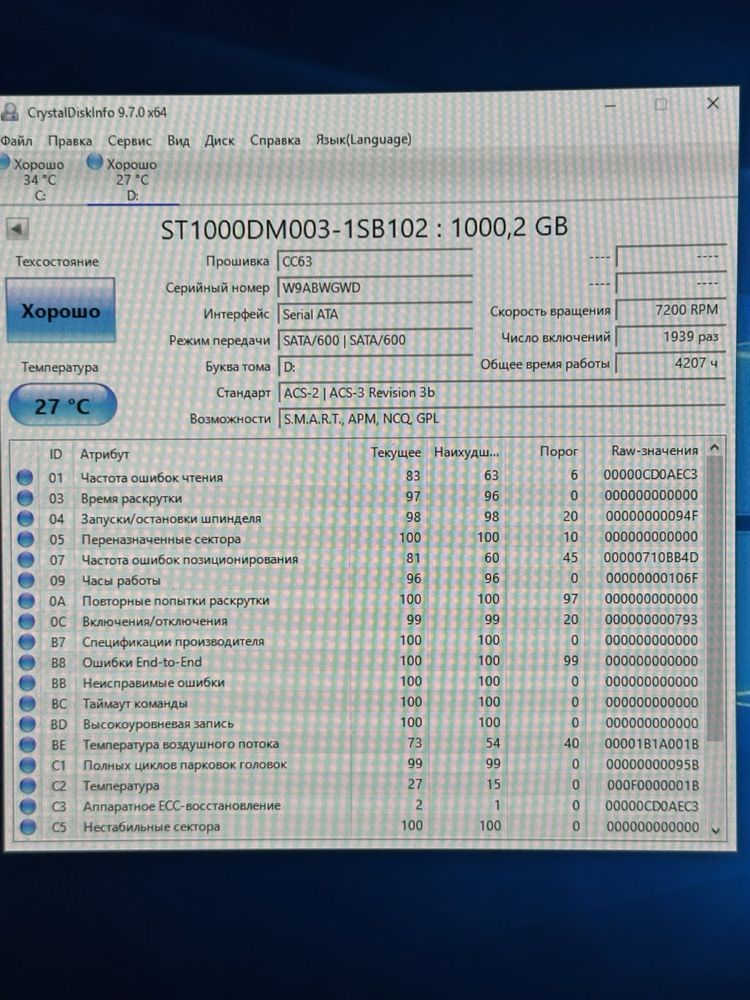750x1000 pixels.
Task: Click the total hours value 4207 ч
Action: pos(670,363)
